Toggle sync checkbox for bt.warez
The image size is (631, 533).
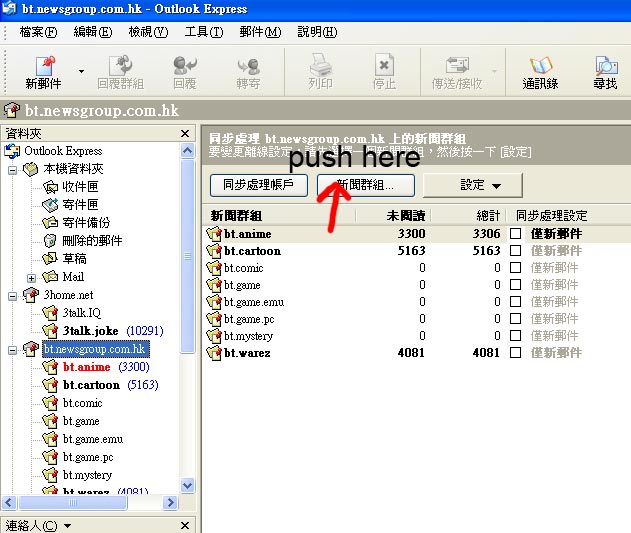pos(516,353)
